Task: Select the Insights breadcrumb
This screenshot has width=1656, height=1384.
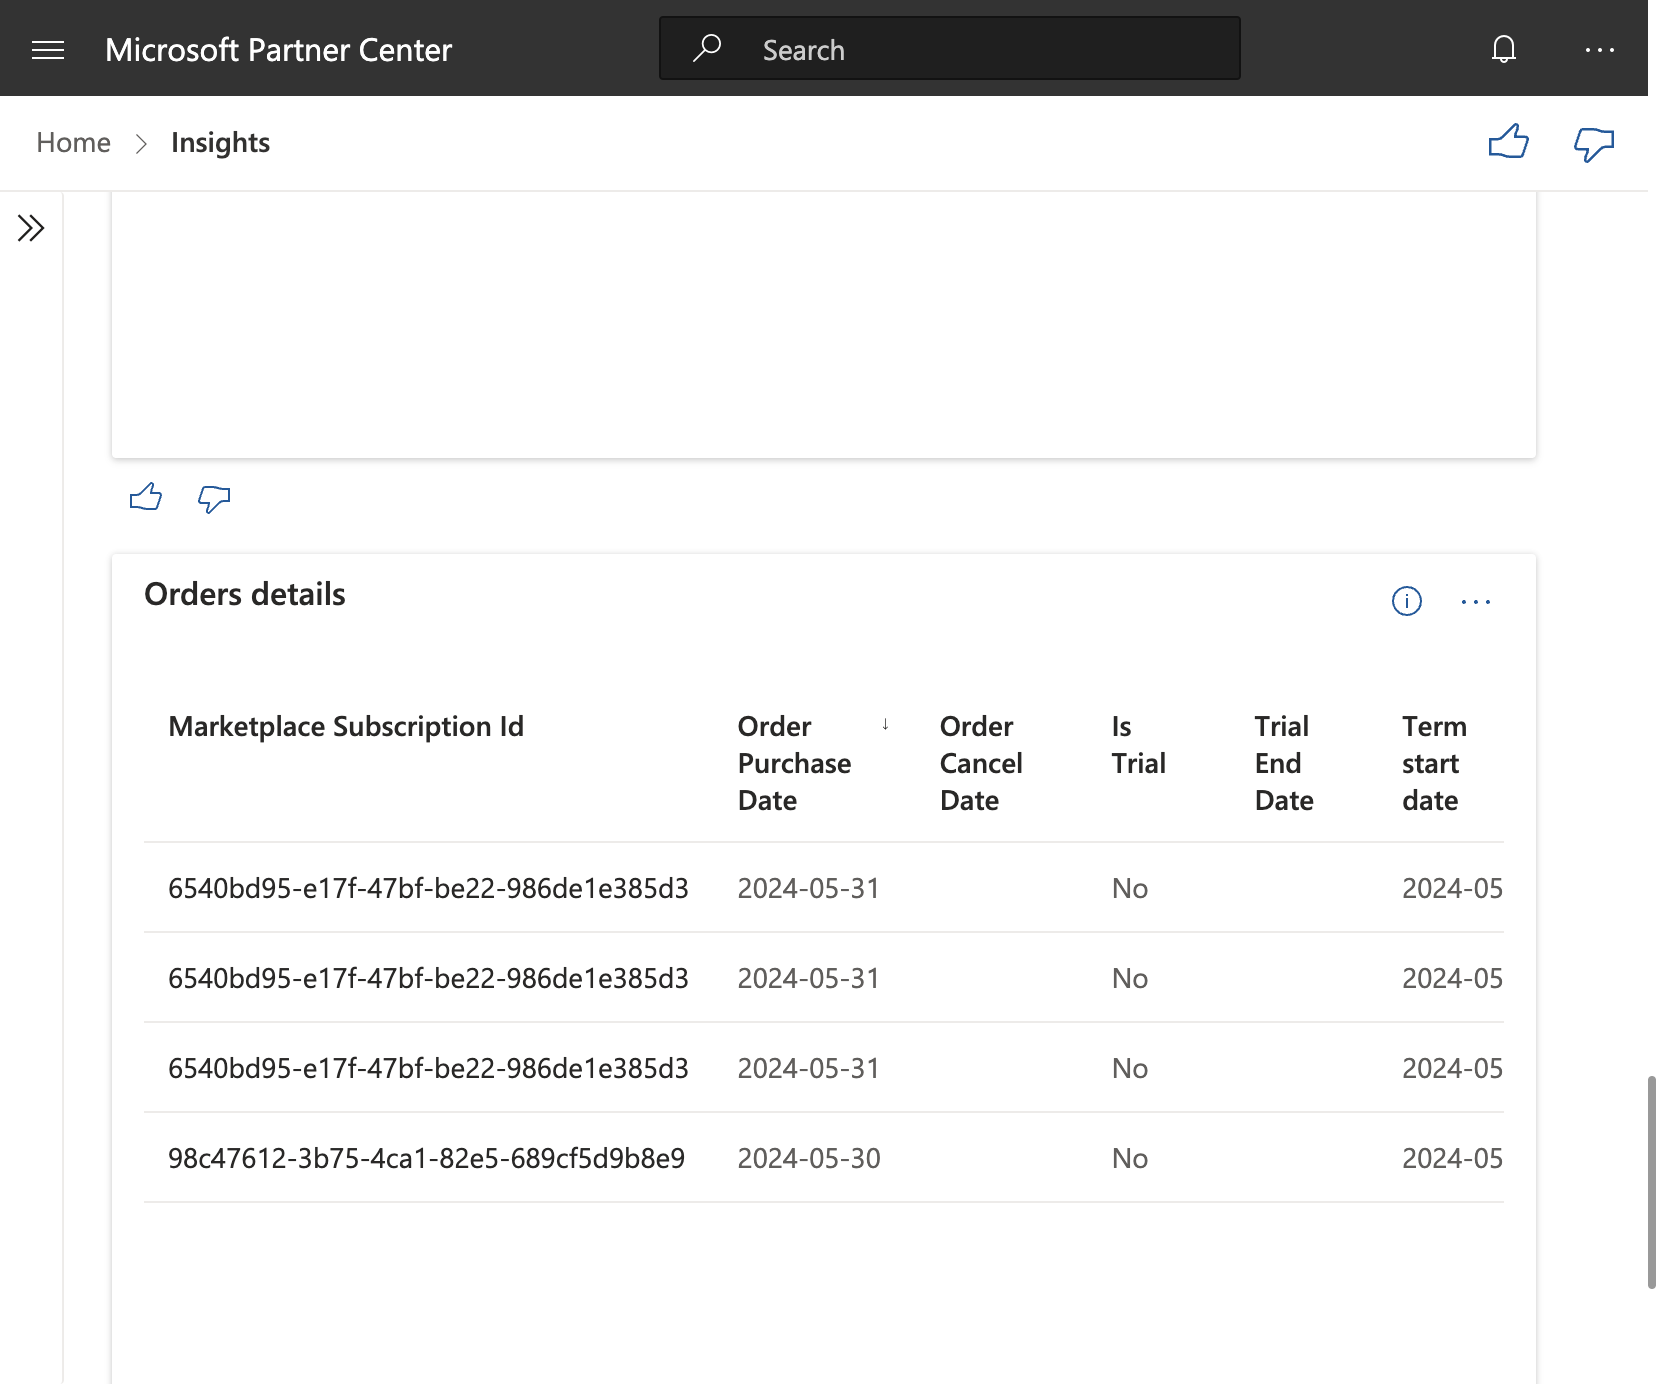Action: point(220,143)
